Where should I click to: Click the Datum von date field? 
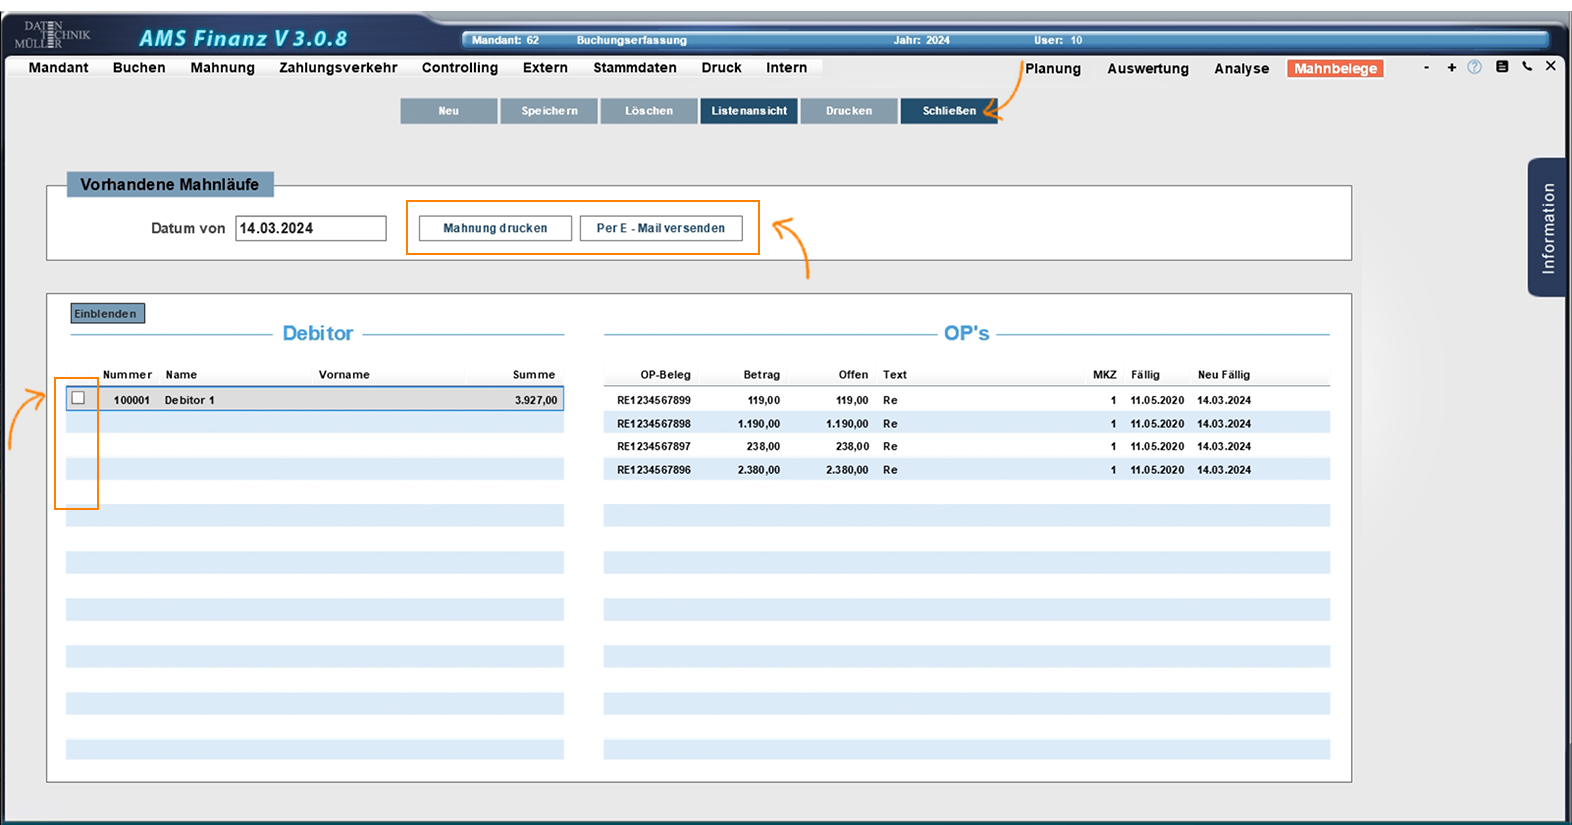pos(310,228)
